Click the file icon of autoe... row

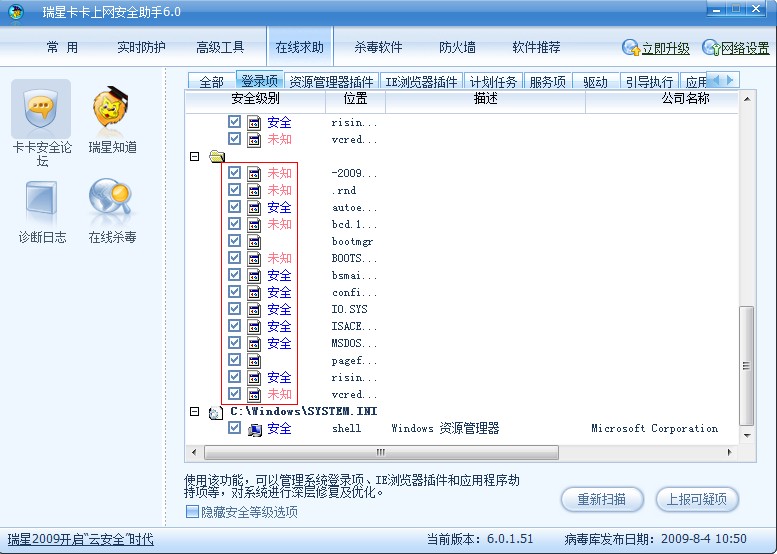(x=254, y=208)
